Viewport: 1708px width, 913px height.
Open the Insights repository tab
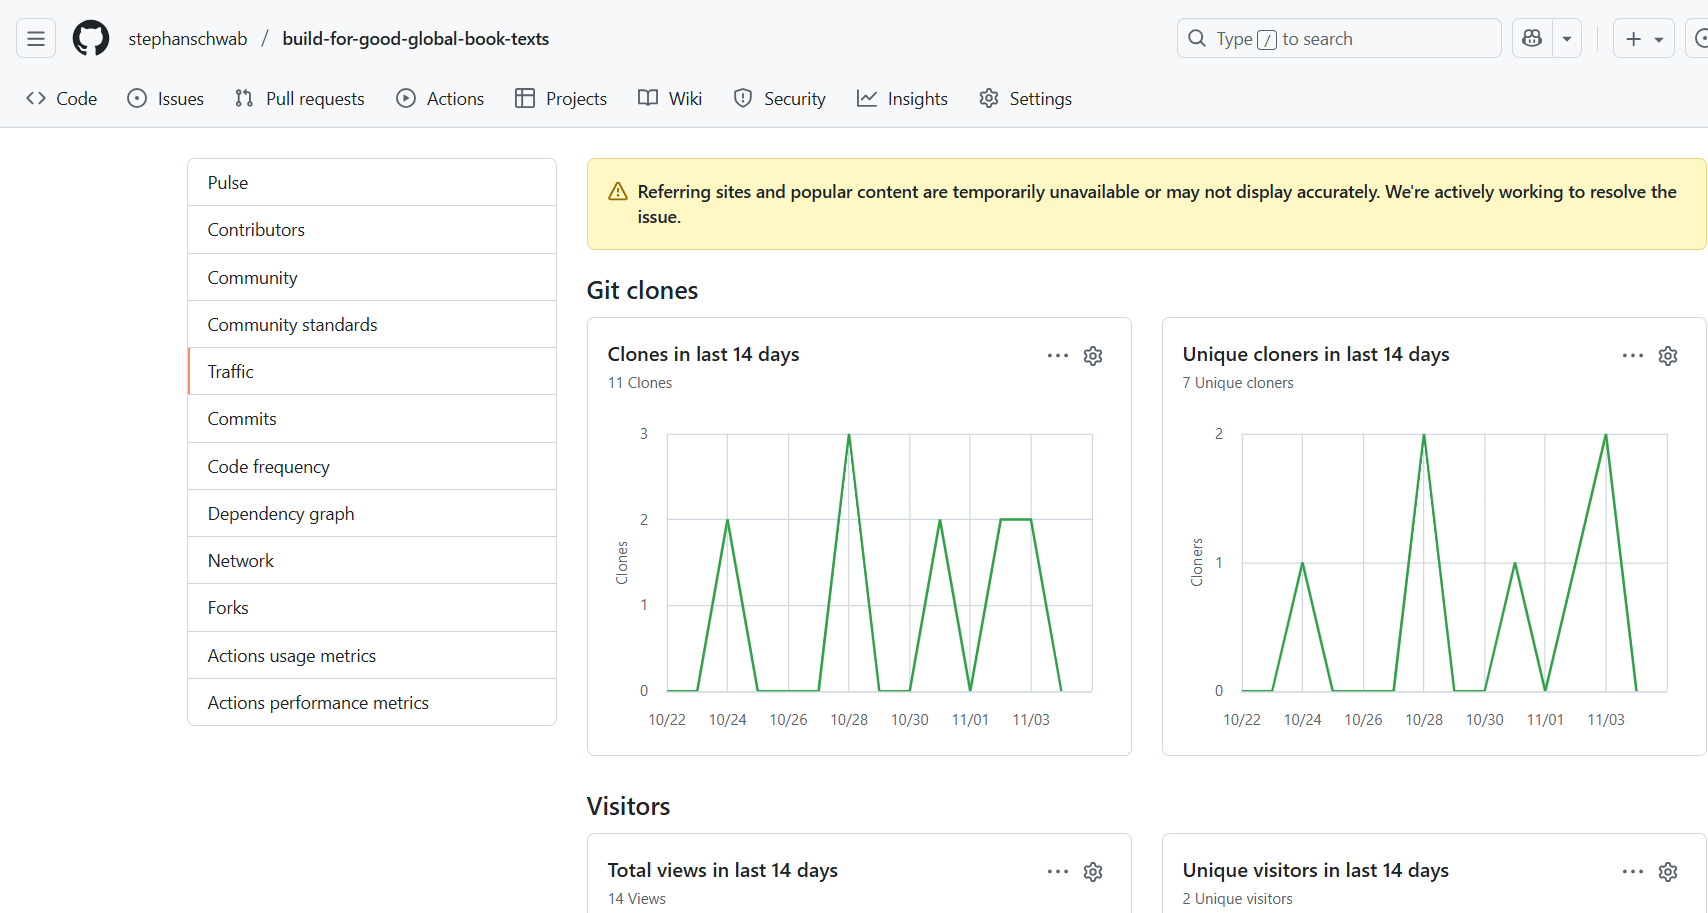pyautogui.click(x=902, y=98)
